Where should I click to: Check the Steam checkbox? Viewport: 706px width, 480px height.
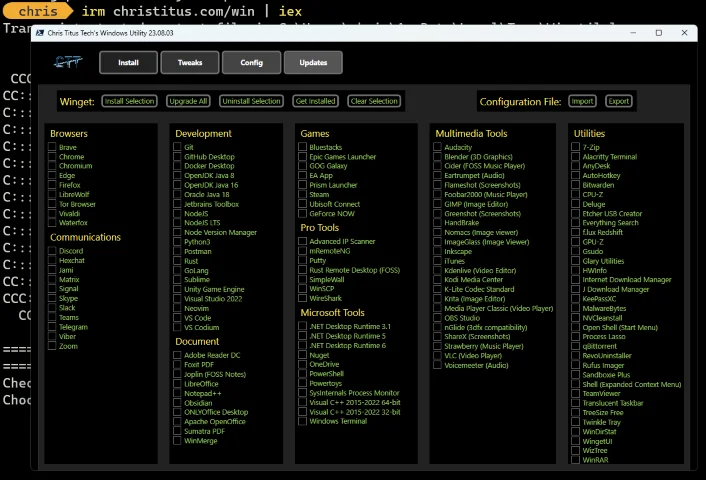coord(303,194)
